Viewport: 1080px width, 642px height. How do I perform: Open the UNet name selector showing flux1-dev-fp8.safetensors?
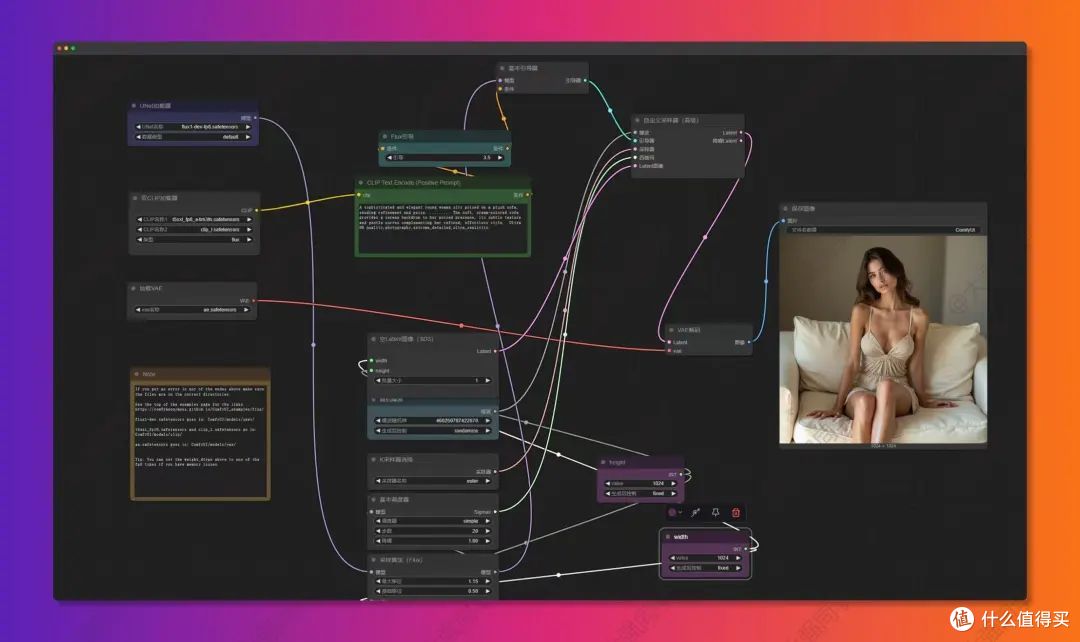coord(193,127)
